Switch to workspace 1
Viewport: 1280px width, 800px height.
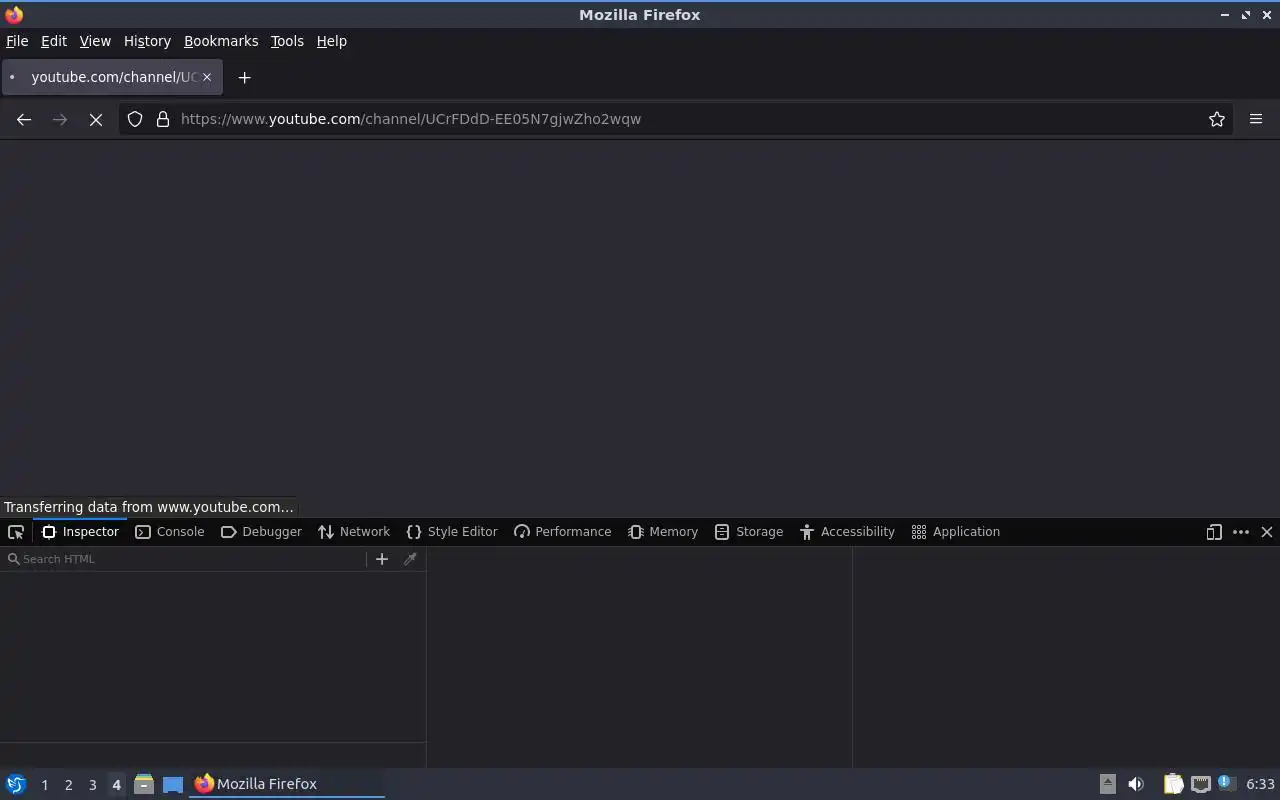tap(44, 785)
